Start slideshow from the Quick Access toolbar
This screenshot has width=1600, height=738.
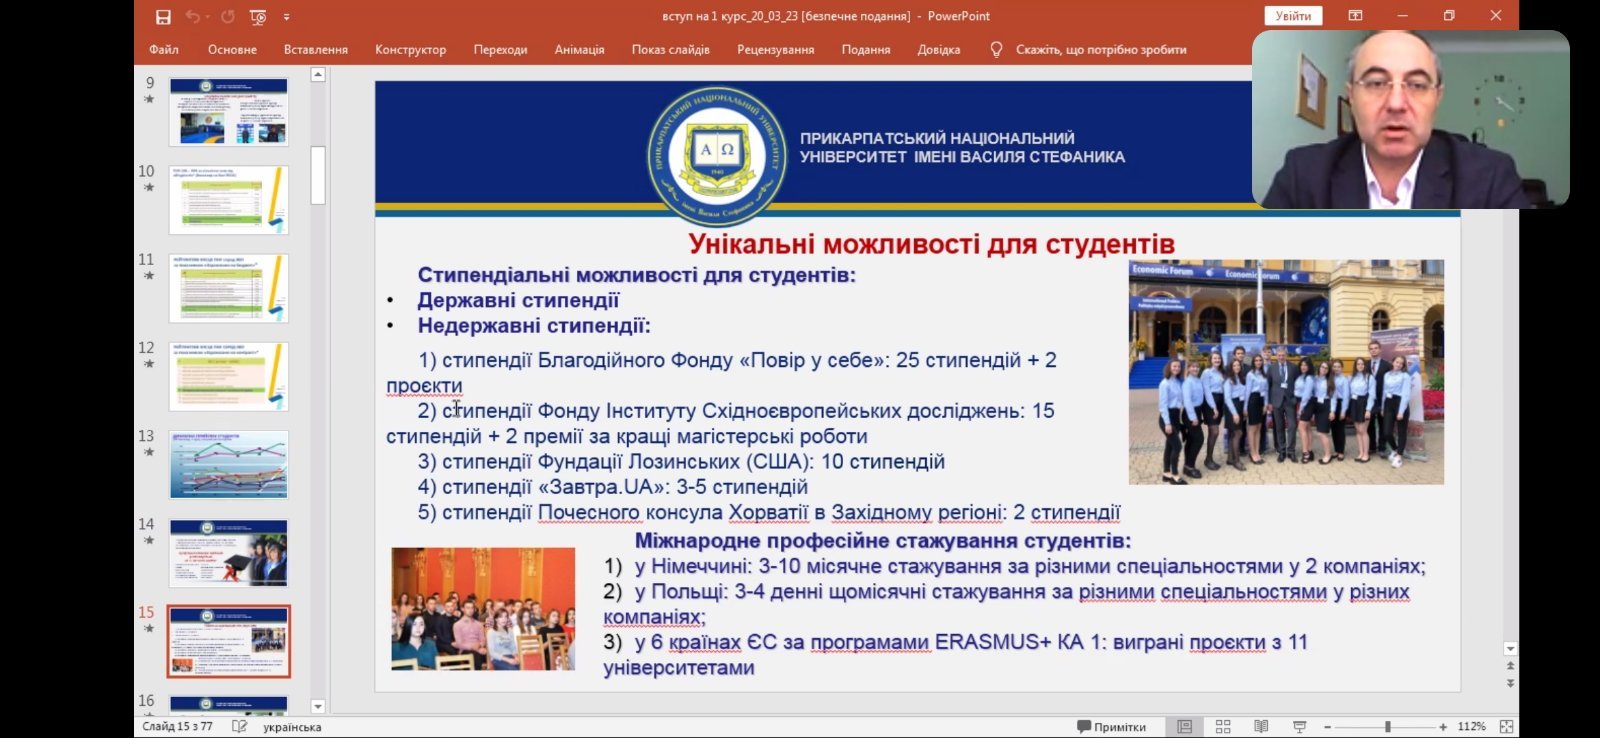pos(258,17)
